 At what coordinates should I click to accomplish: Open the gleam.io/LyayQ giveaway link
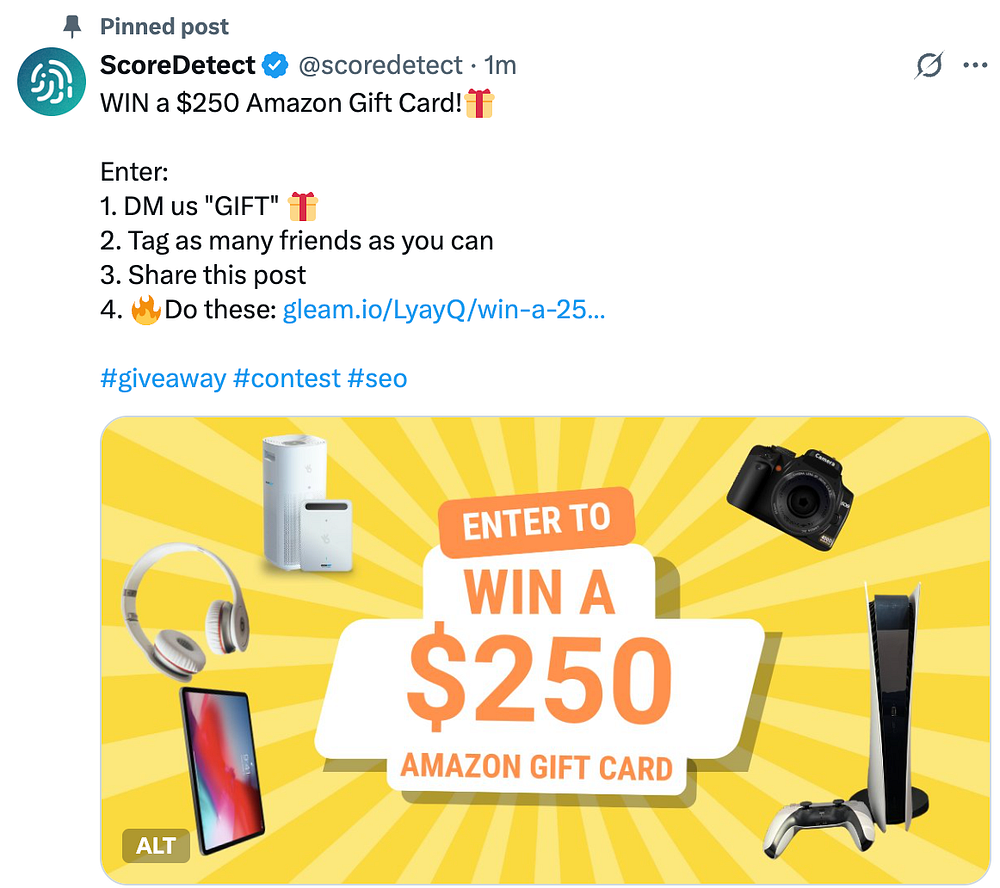(443, 309)
